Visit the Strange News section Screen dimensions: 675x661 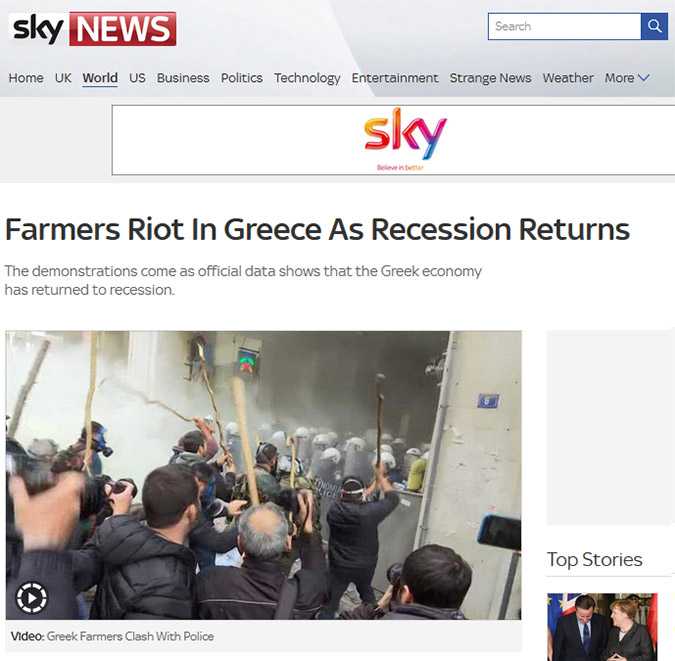pyautogui.click(x=490, y=78)
